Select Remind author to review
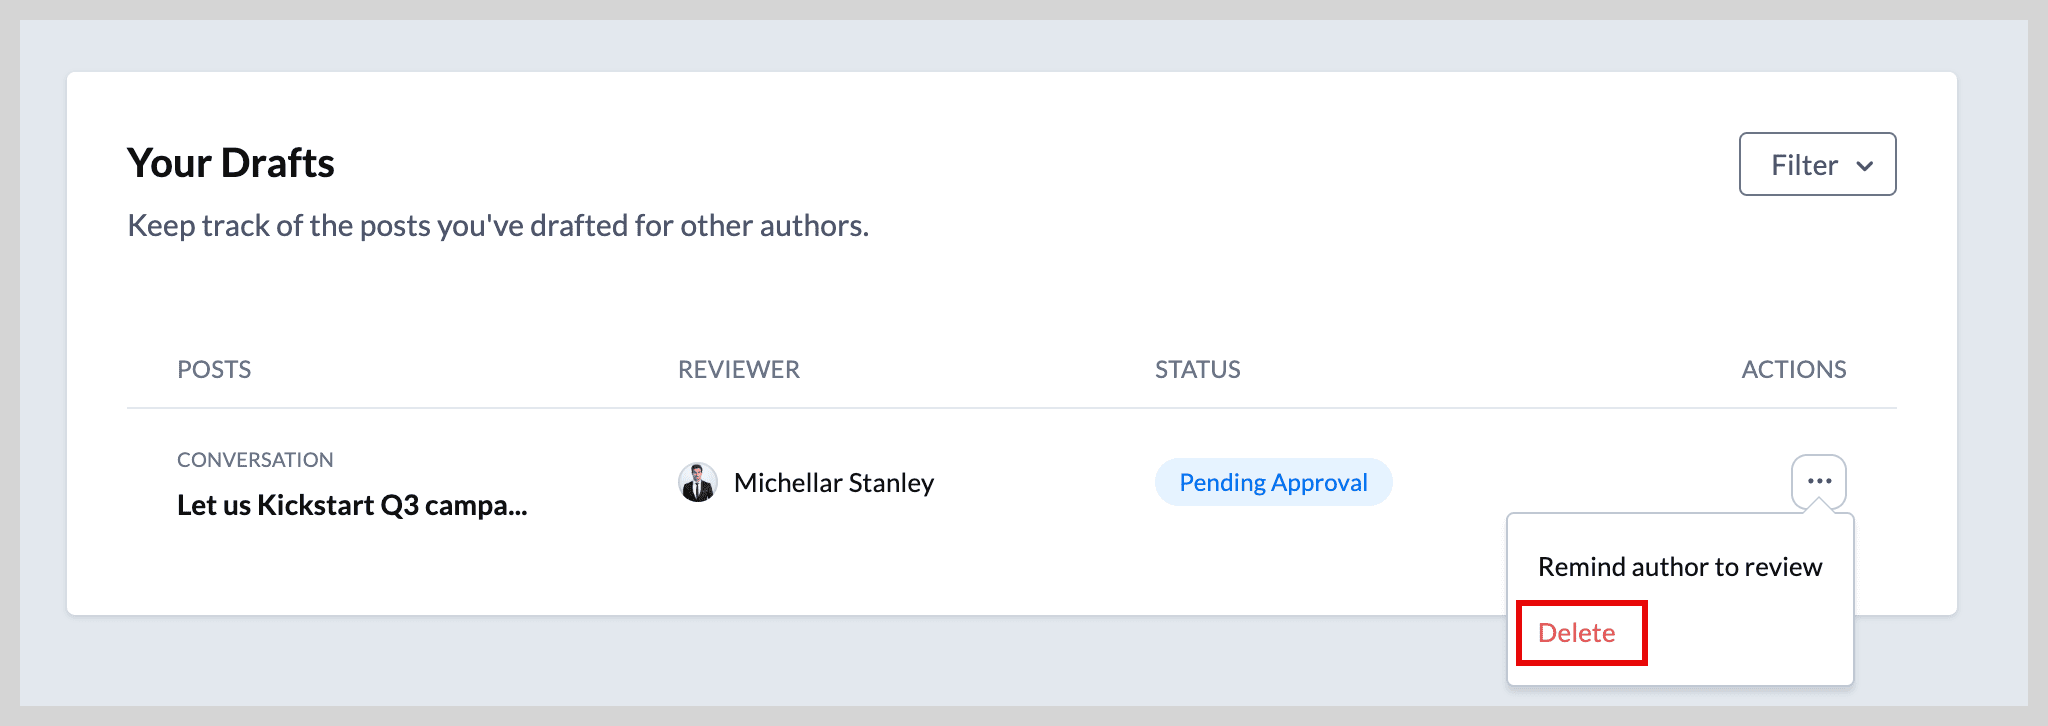The image size is (2048, 726). 1680,567
